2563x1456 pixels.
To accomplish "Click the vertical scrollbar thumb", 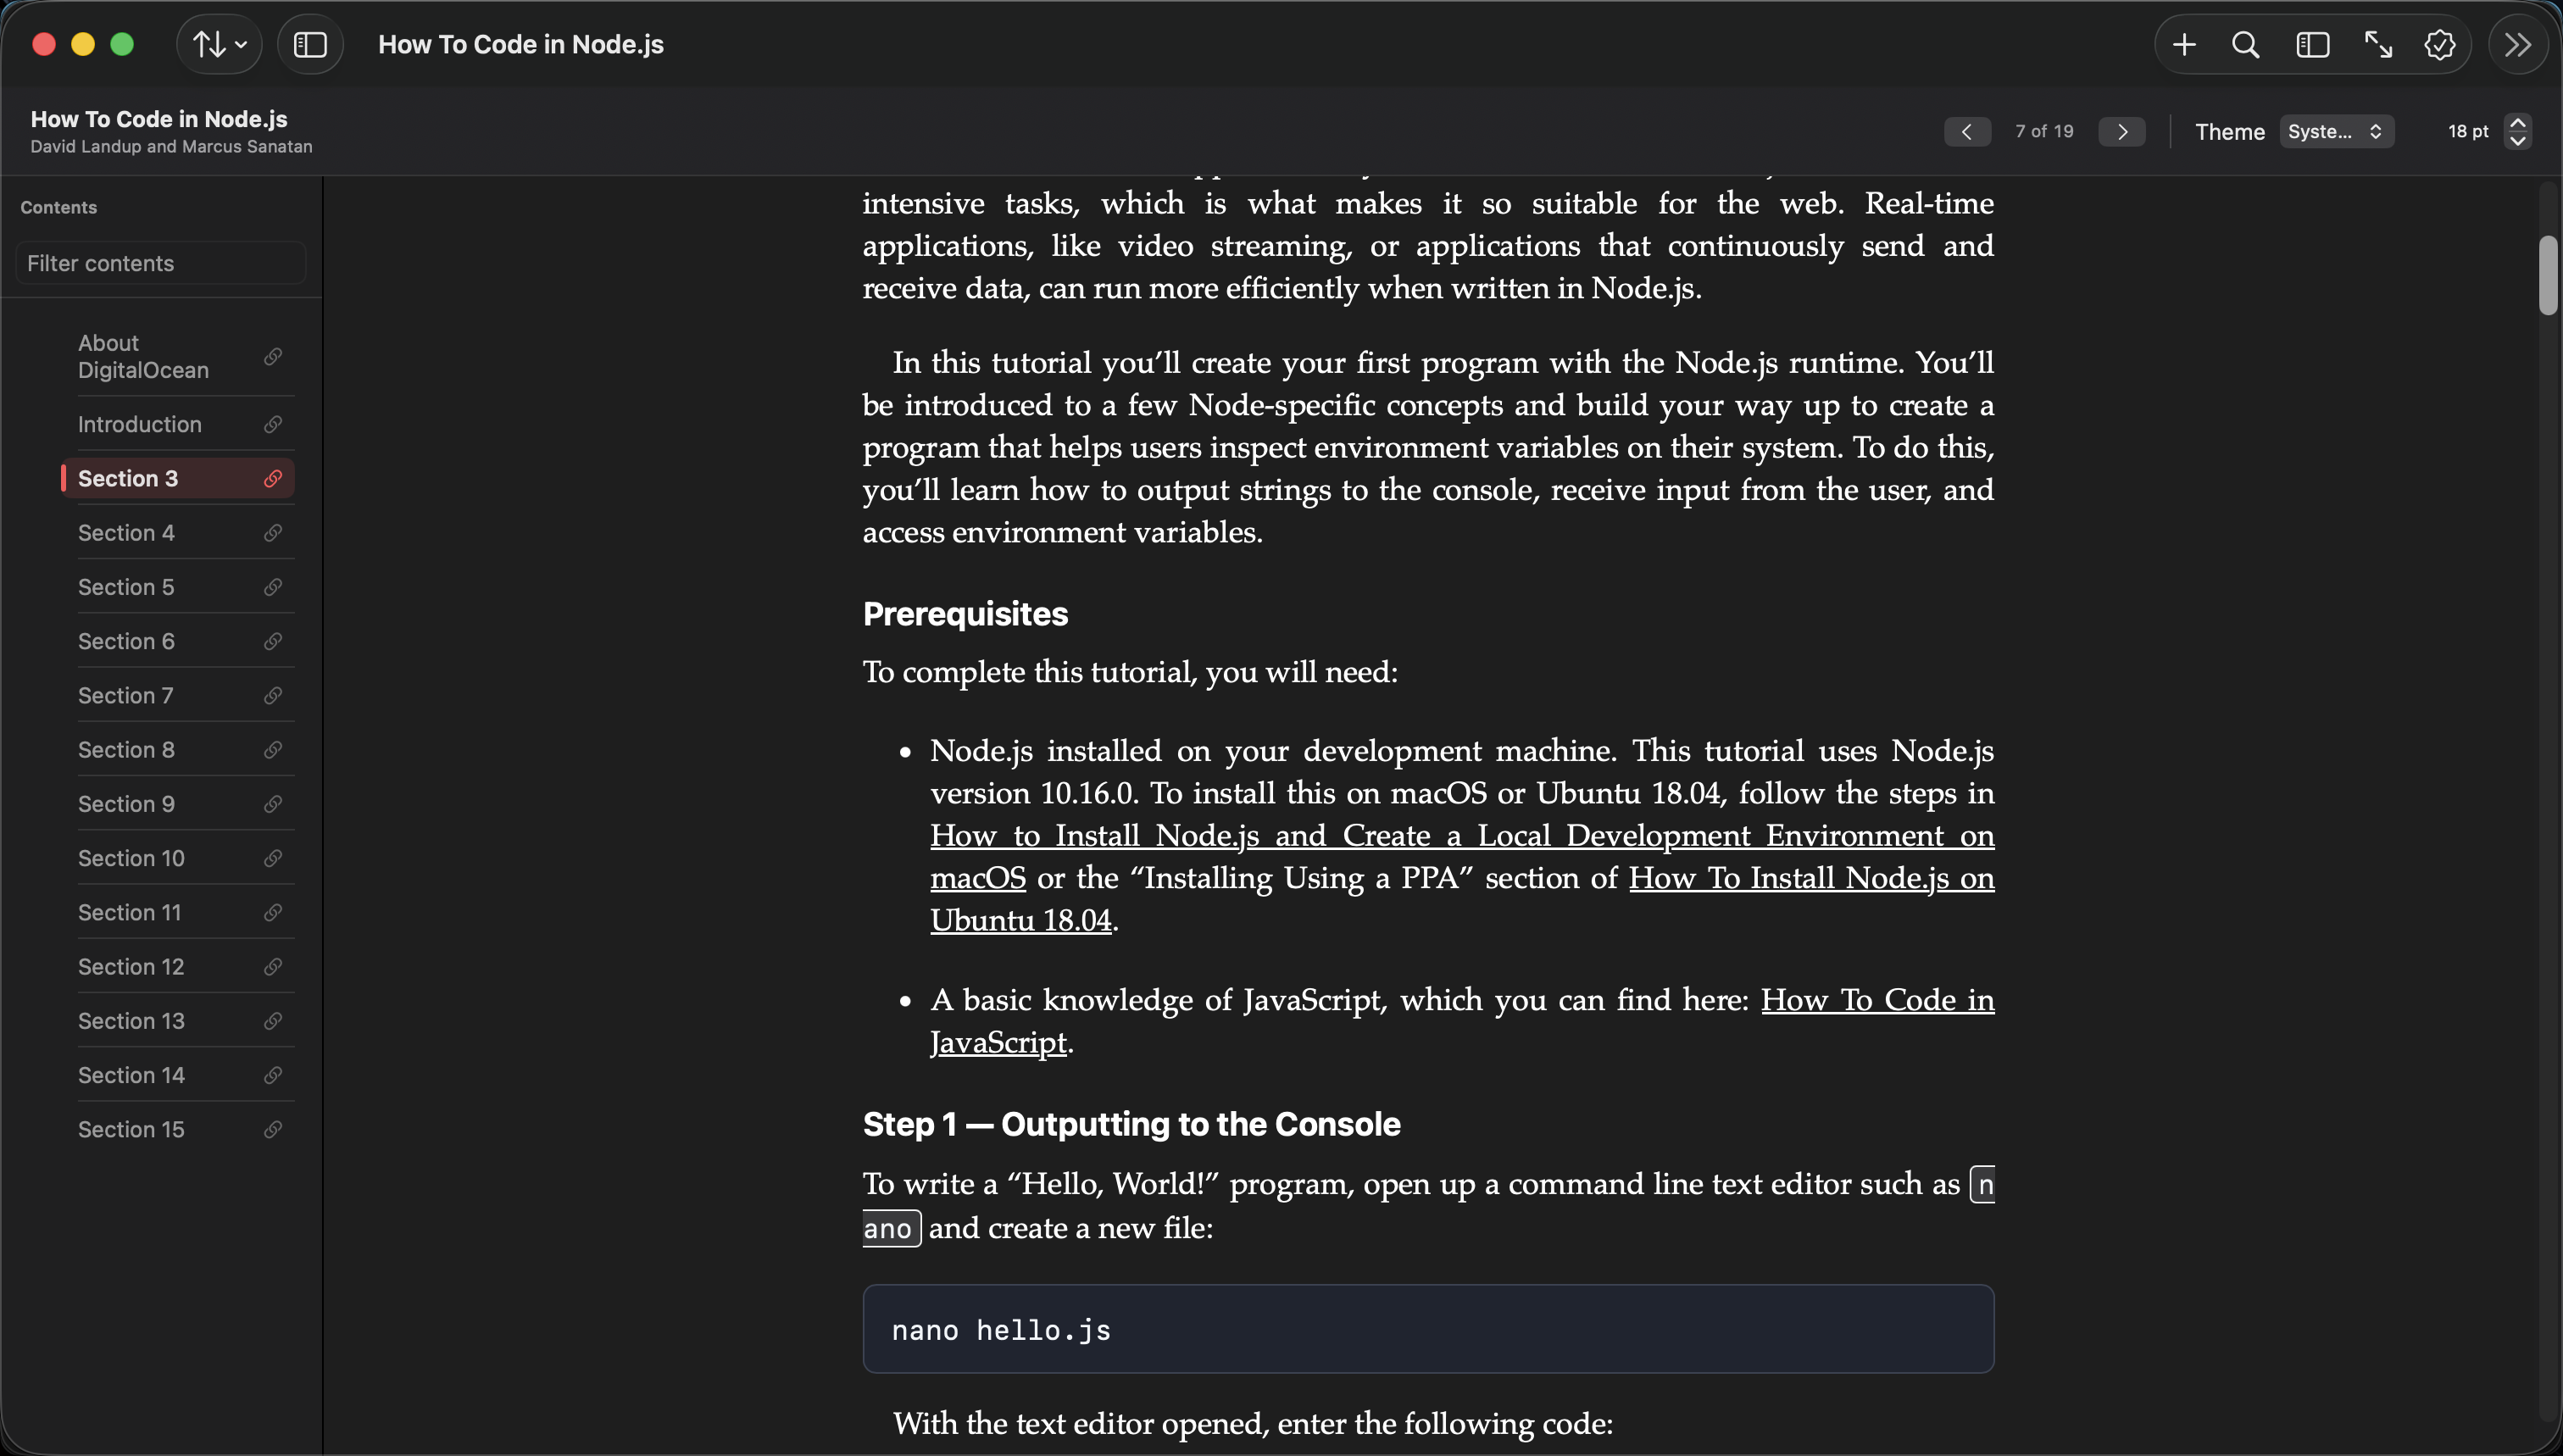I will [x=2548, y=275].
